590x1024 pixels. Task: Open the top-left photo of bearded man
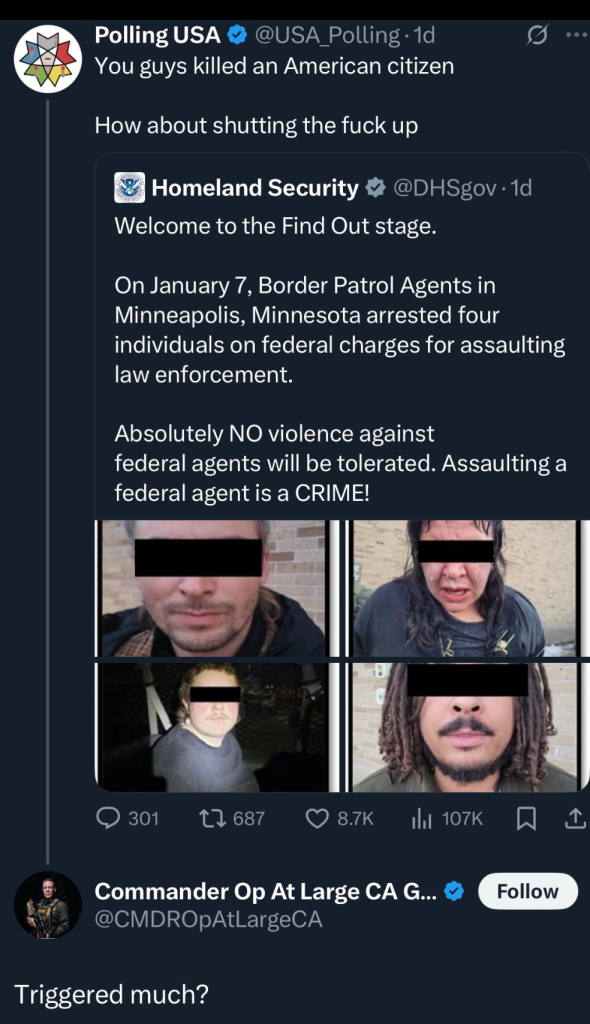213,588
